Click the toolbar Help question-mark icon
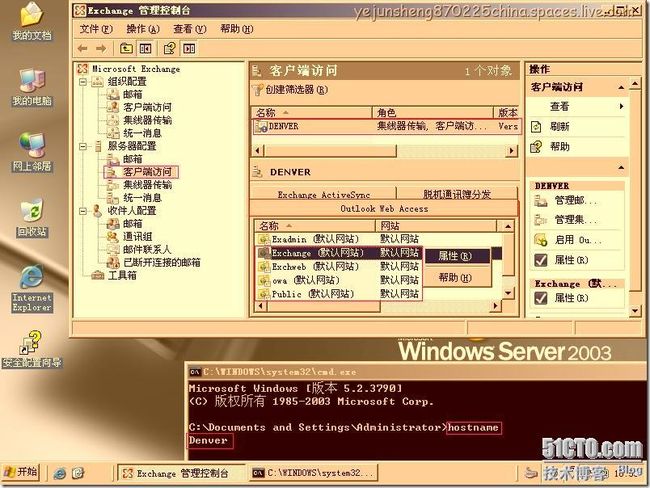The image size is (650, 488). pyautogui.click(x=170, y=49)
